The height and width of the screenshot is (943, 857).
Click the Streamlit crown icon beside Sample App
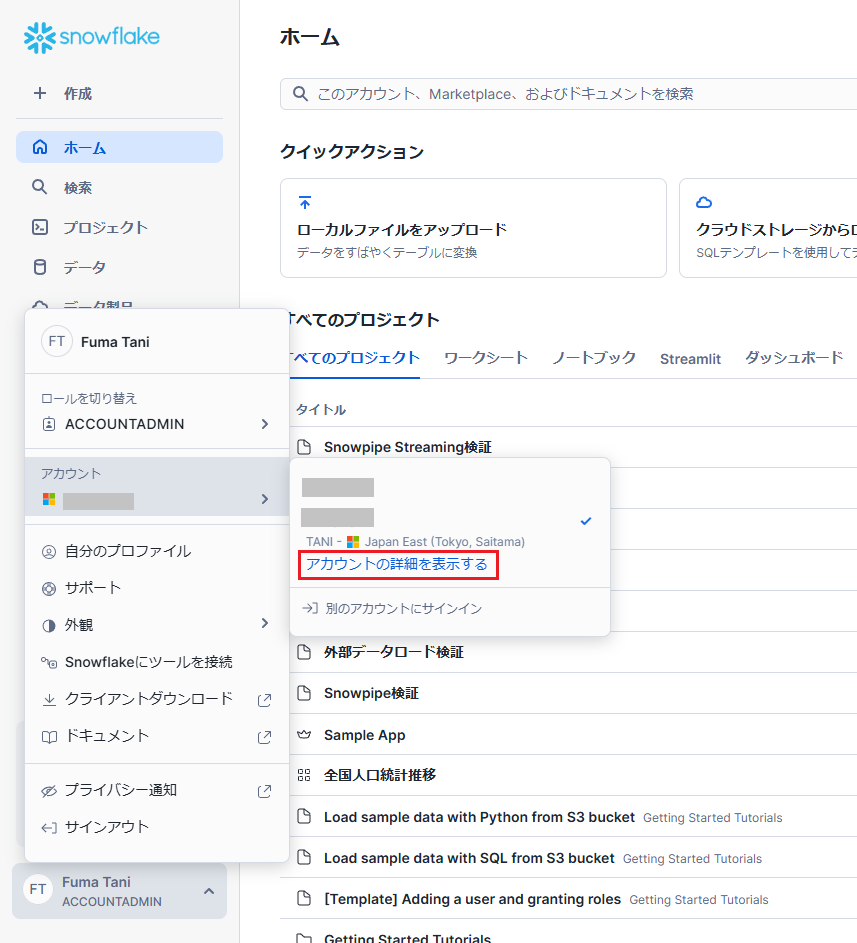(304, 734)
